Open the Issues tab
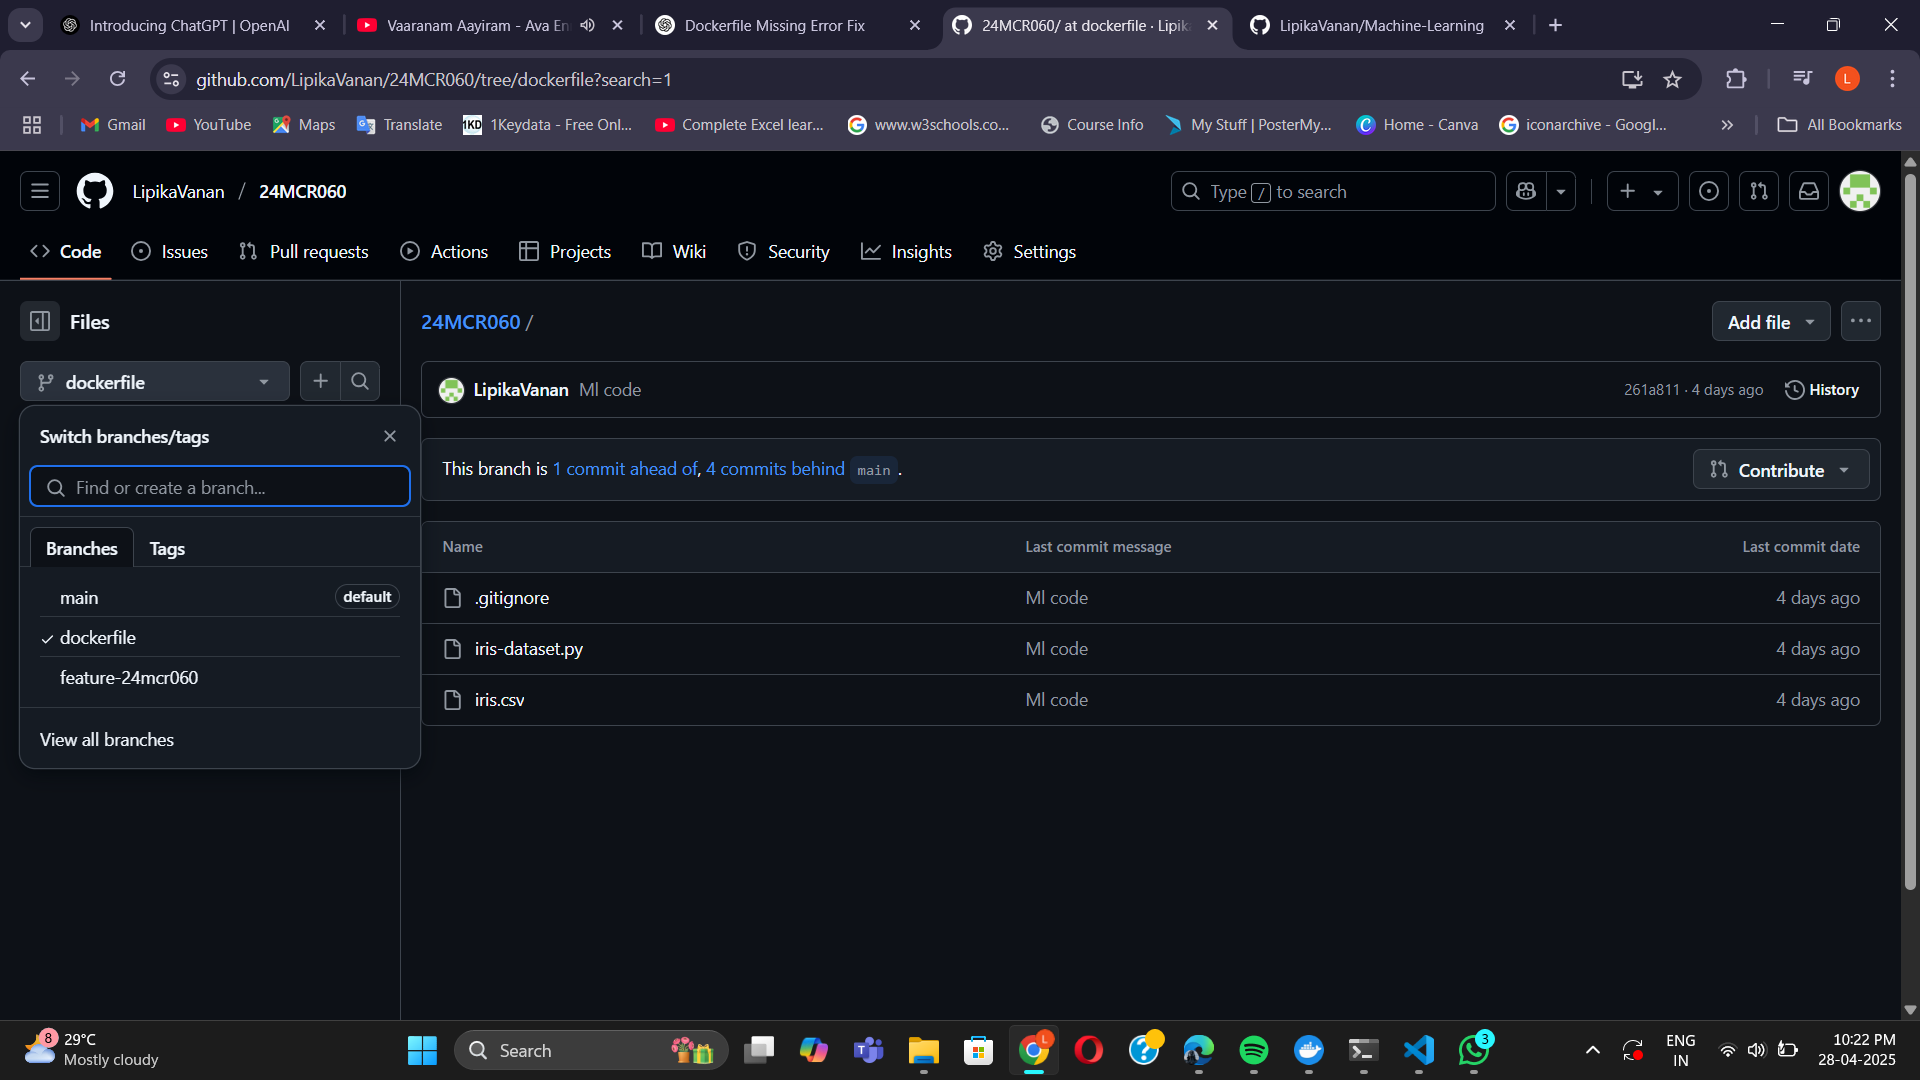Viewport: 1920px width, 1080px height. point(170,252)
